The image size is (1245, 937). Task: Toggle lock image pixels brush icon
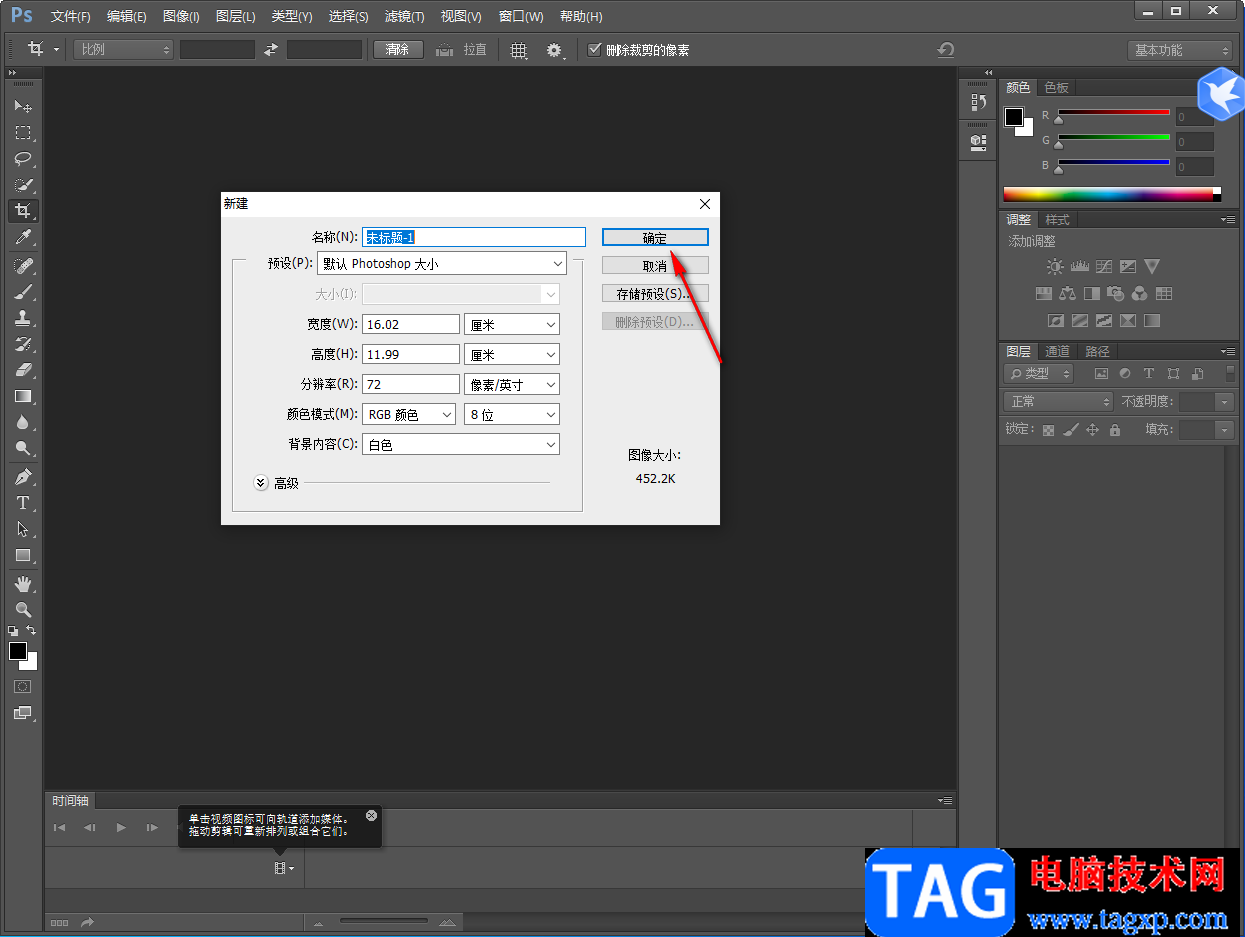pyautogui.click(x=1070, y=430)
